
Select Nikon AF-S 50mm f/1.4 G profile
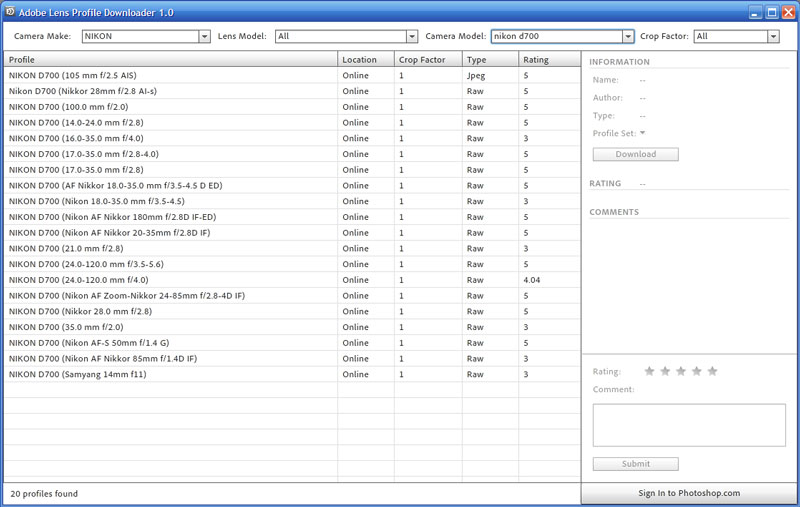coord(292,343)
